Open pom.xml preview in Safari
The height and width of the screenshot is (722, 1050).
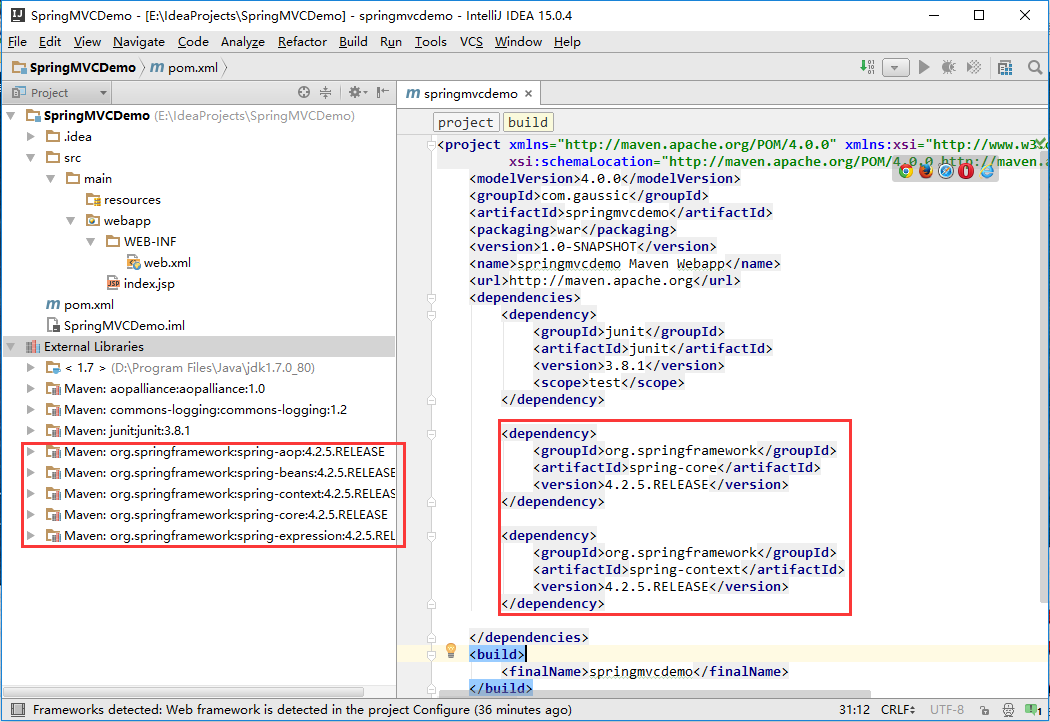[946, 171]
